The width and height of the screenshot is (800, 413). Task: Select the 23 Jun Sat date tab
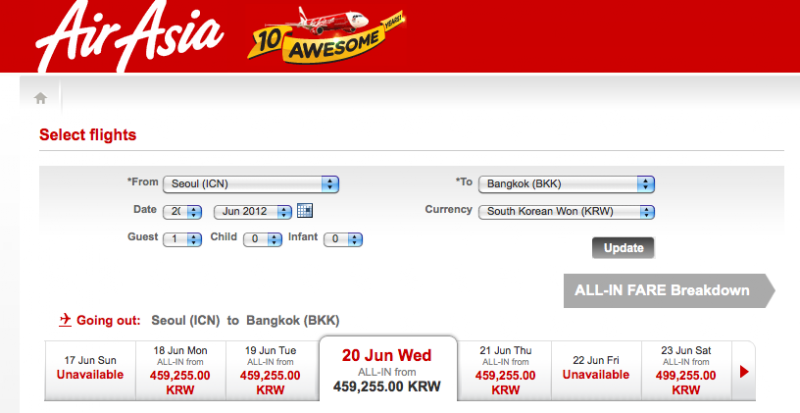pos(686,370)
